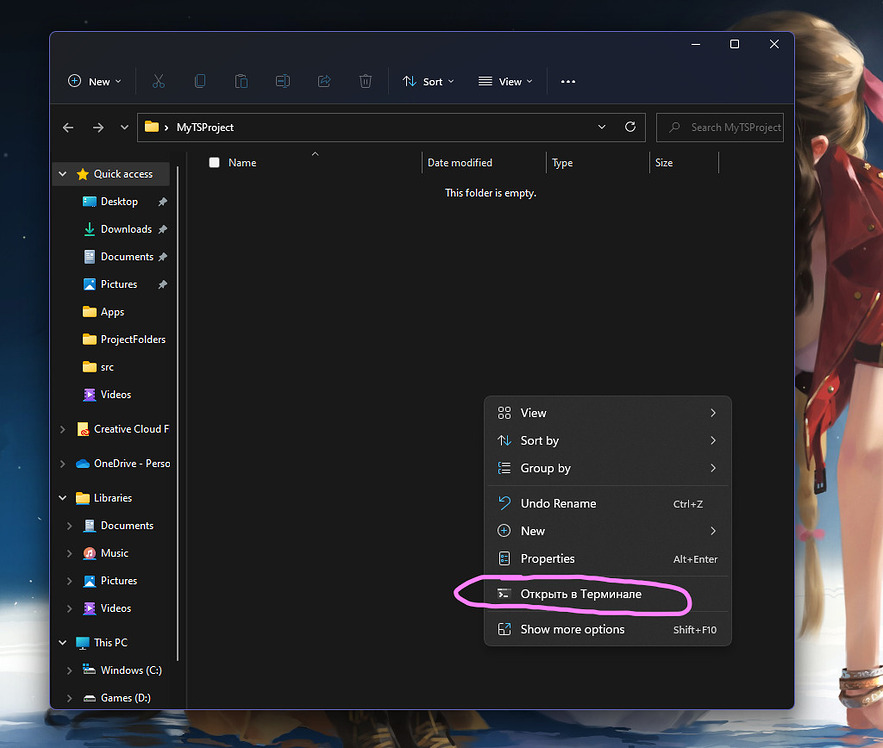Click Show more options menu entry
Image resolution: width=883 pixels, height=748 pixels.
(572, 629)
